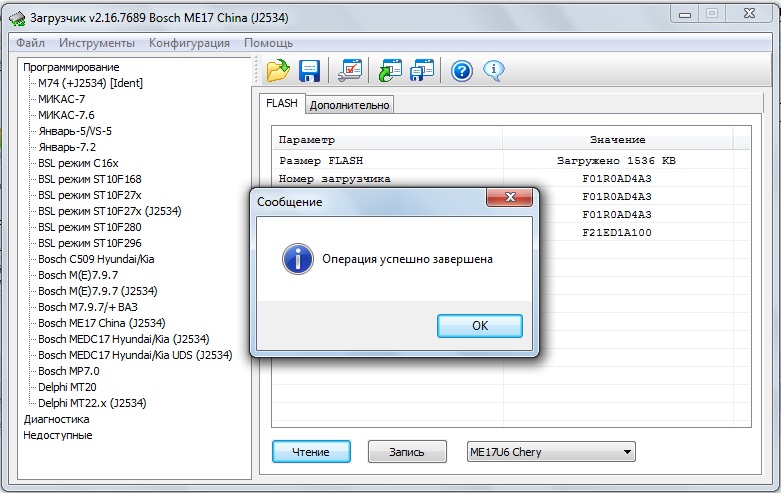Viewport: 781px width, 493px height.
Task: Click the green arrow window toolbar icon
Action: click(x=390, y=70)
